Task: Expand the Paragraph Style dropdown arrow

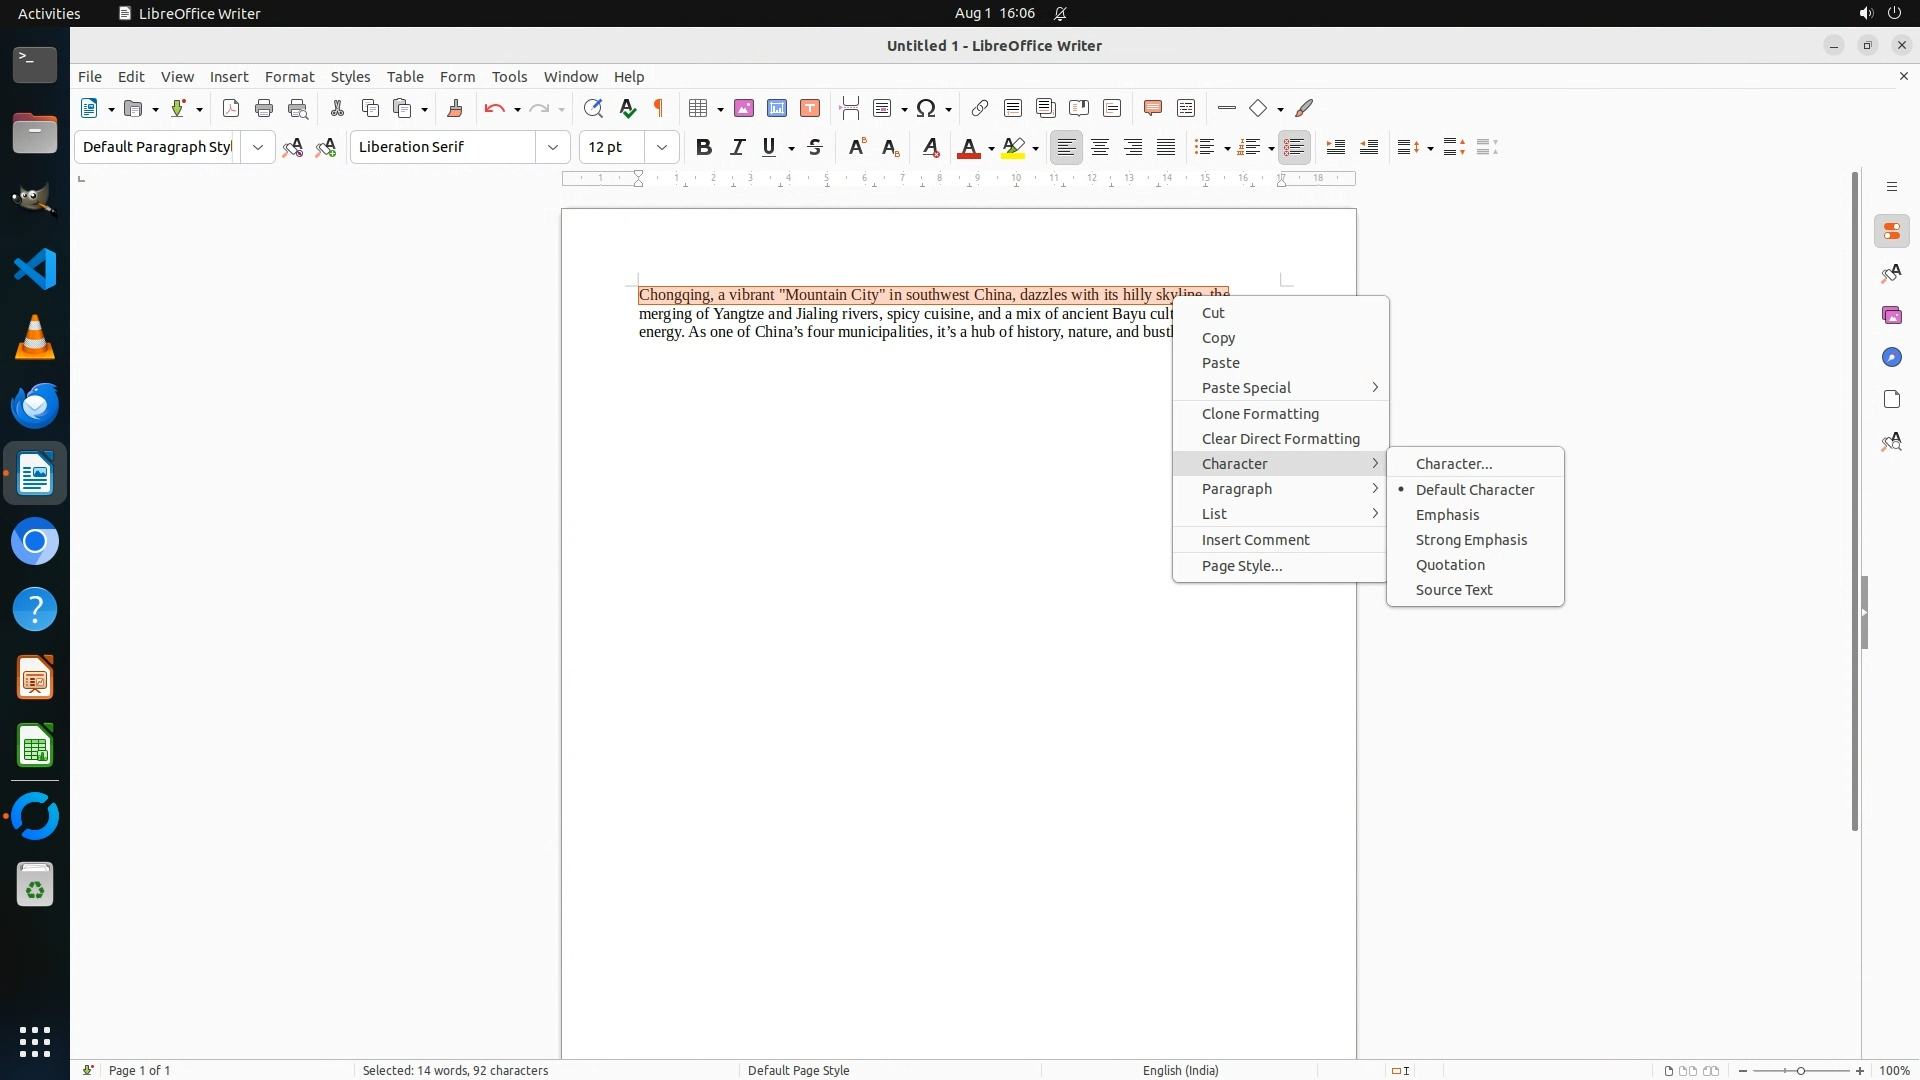Action: click(x=258, y=147)
